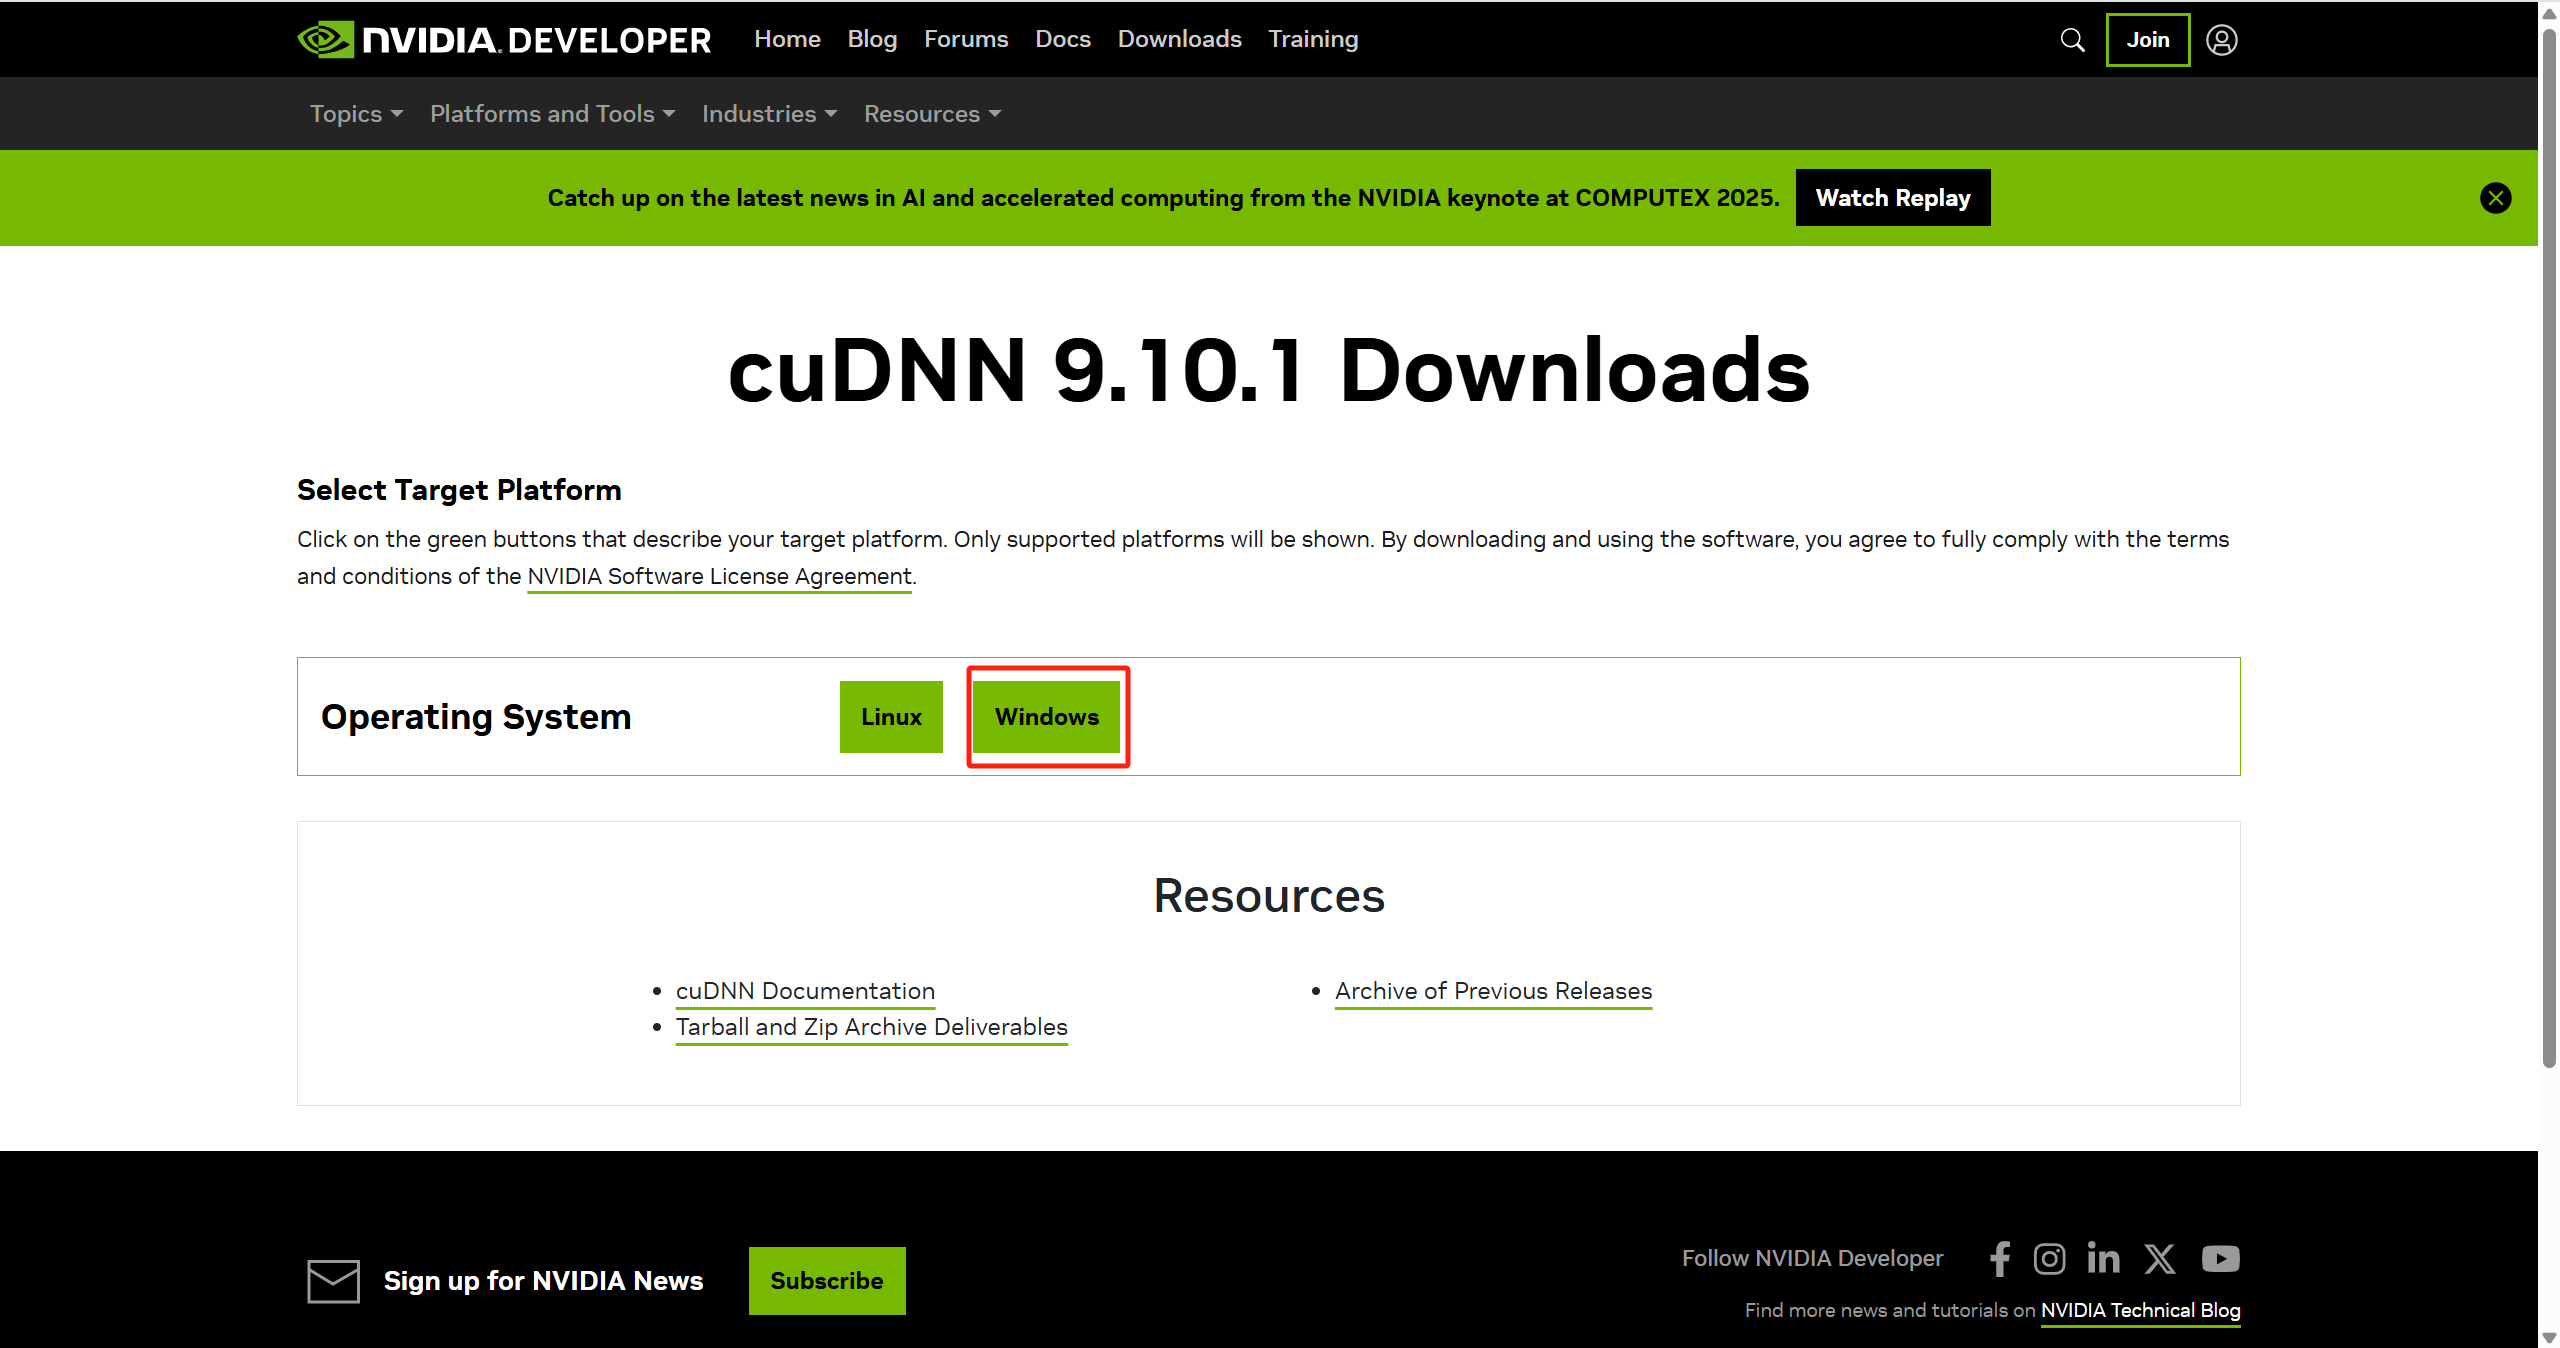
Task: Select the Windows operating system option
Action: 1046,717
